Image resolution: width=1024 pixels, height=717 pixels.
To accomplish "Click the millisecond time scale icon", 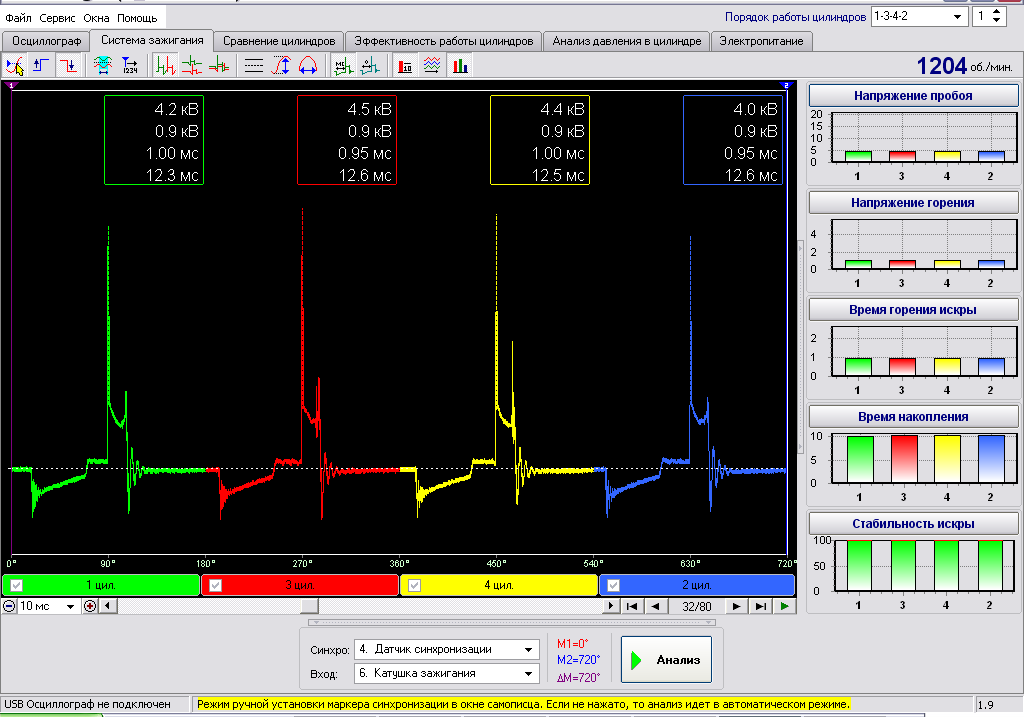I will [x=343, y=66].
